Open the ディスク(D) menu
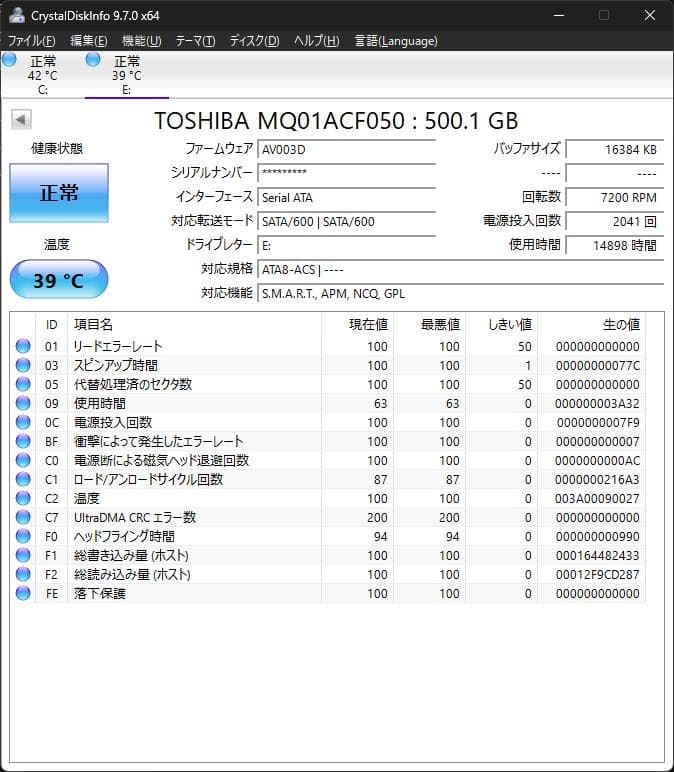 [x=255, y=41]
